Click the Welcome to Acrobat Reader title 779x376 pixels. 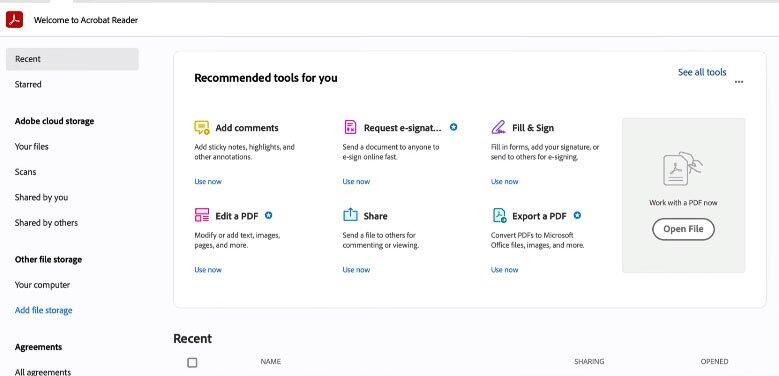tap(86, 20)
